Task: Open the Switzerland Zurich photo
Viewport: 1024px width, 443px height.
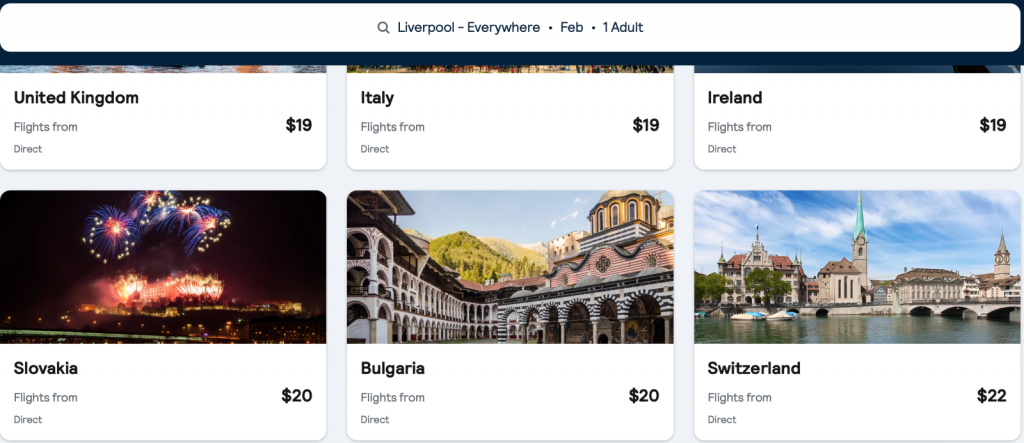Action: tap(857, 267)
